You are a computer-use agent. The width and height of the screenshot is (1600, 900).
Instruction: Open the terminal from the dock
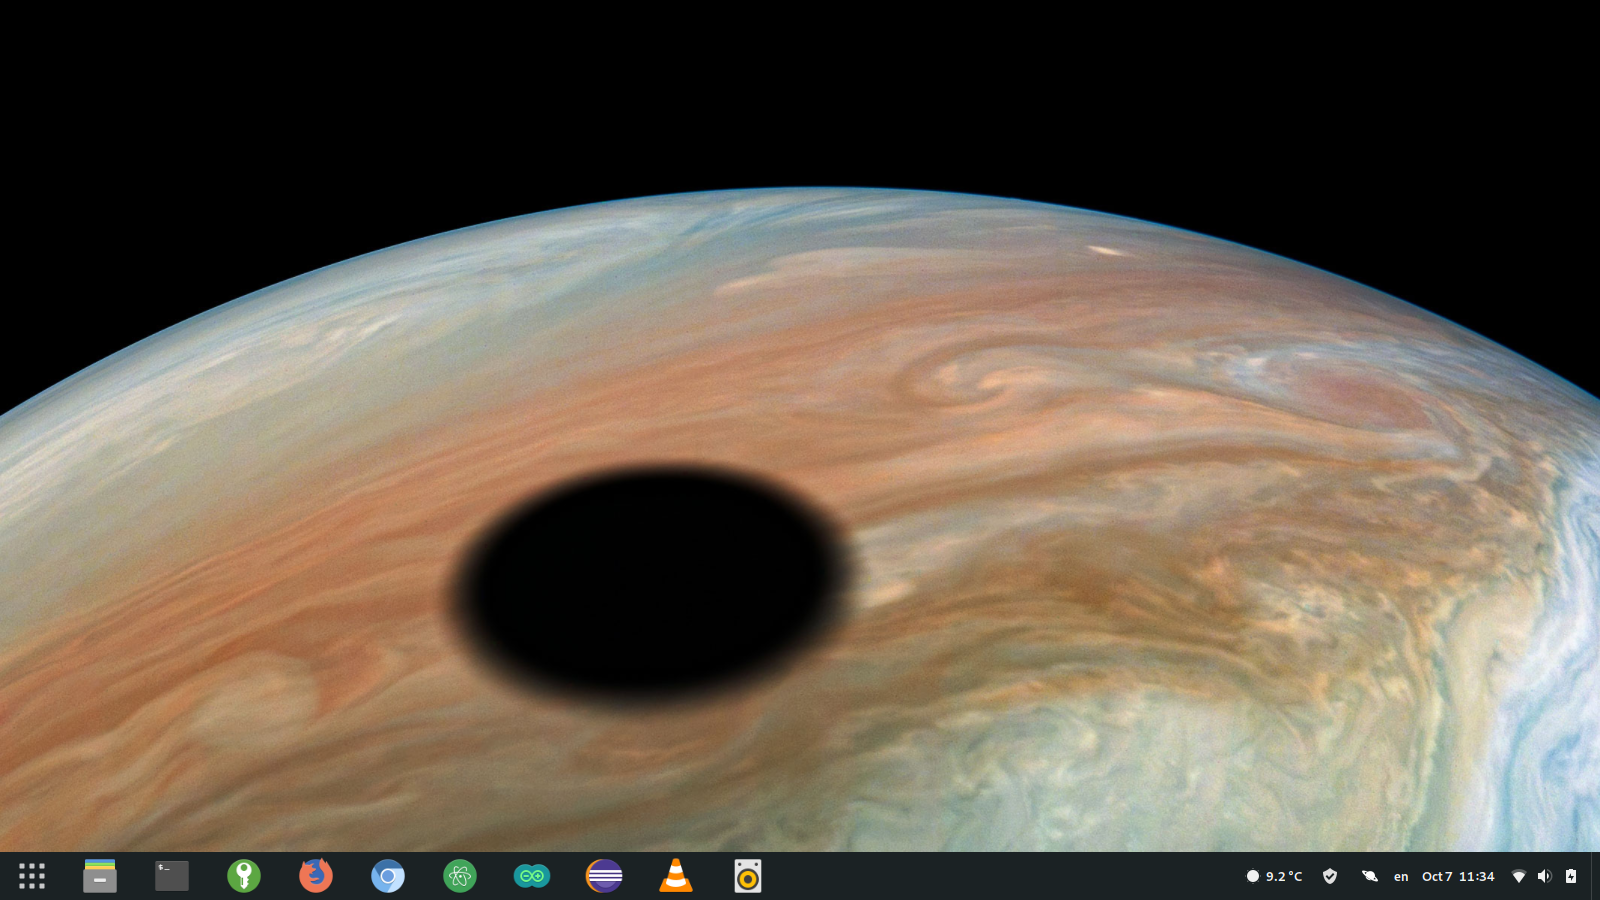click(172, 876)
